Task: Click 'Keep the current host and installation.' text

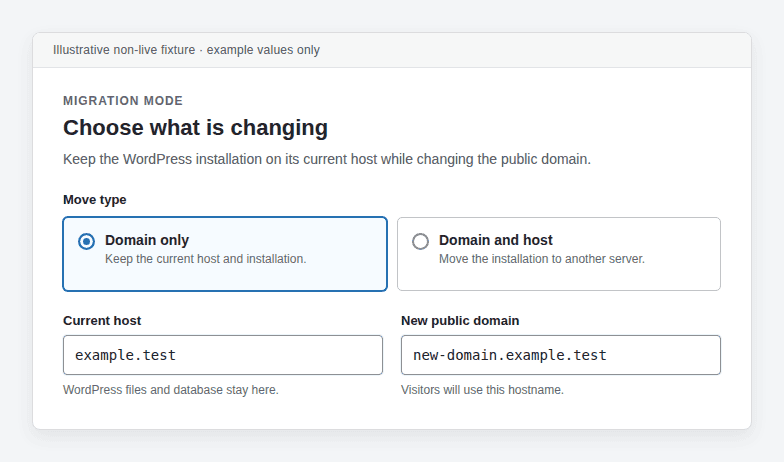Action: pos(206,259)
